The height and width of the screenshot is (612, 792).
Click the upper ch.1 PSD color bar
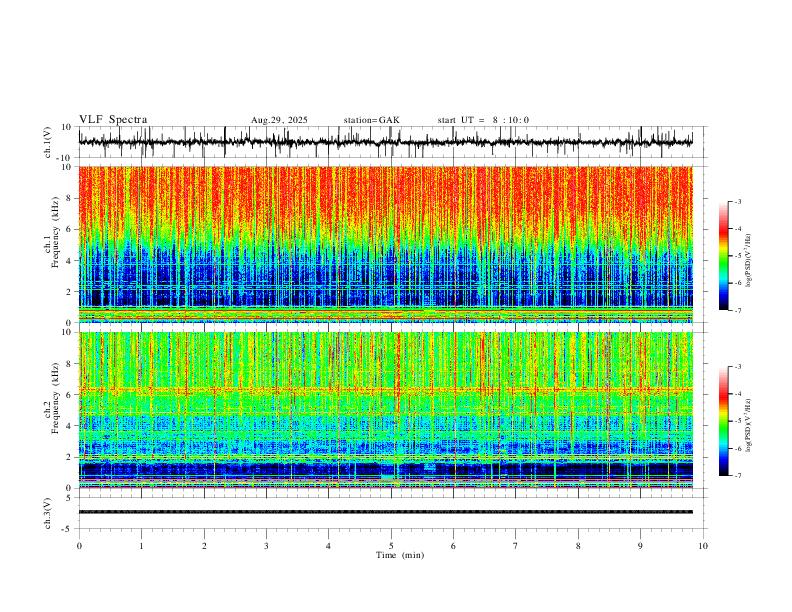coord(723,256)
